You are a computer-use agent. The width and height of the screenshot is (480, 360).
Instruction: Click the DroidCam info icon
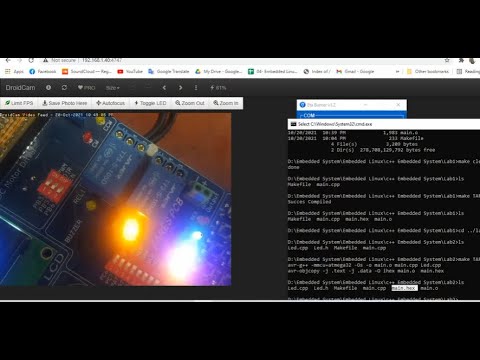(48, 88)
